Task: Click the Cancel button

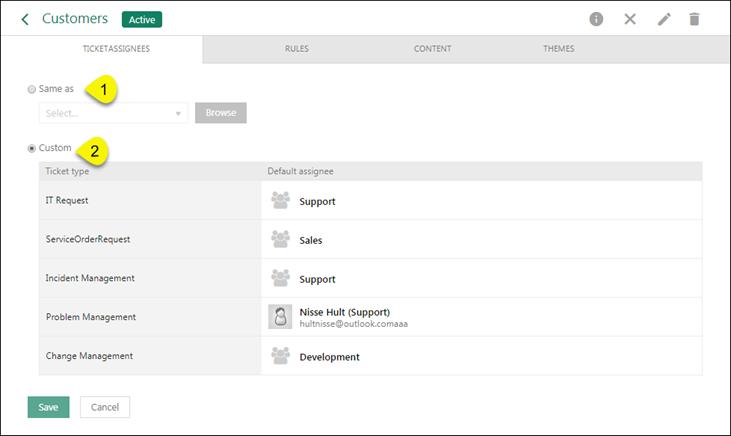Action: click(x=105, y=407)
